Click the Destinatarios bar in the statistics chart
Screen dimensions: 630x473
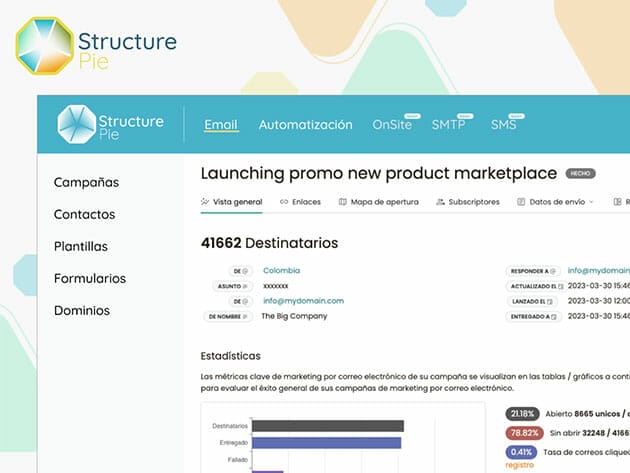[327, 426]
